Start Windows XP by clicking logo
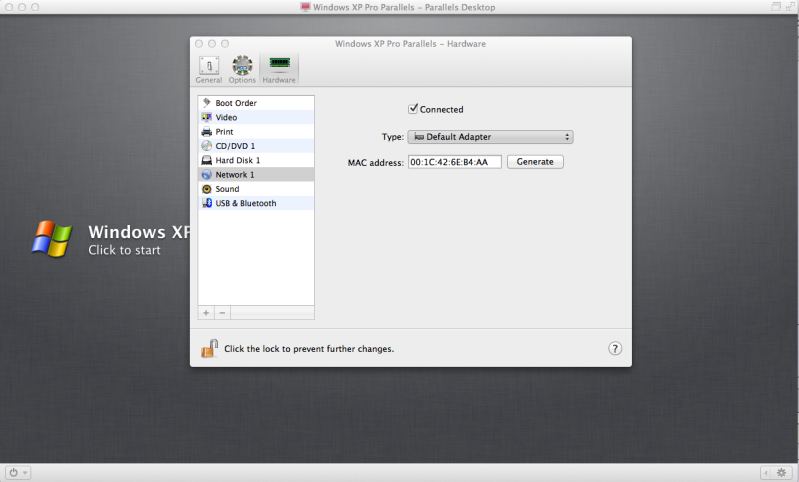The image size is (799, 482). (x=51, y=238)
